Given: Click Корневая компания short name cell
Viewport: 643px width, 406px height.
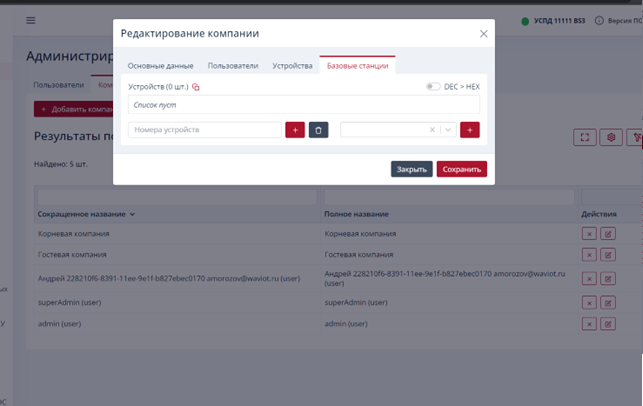Looking at the screenshot, I should [73, 234].
